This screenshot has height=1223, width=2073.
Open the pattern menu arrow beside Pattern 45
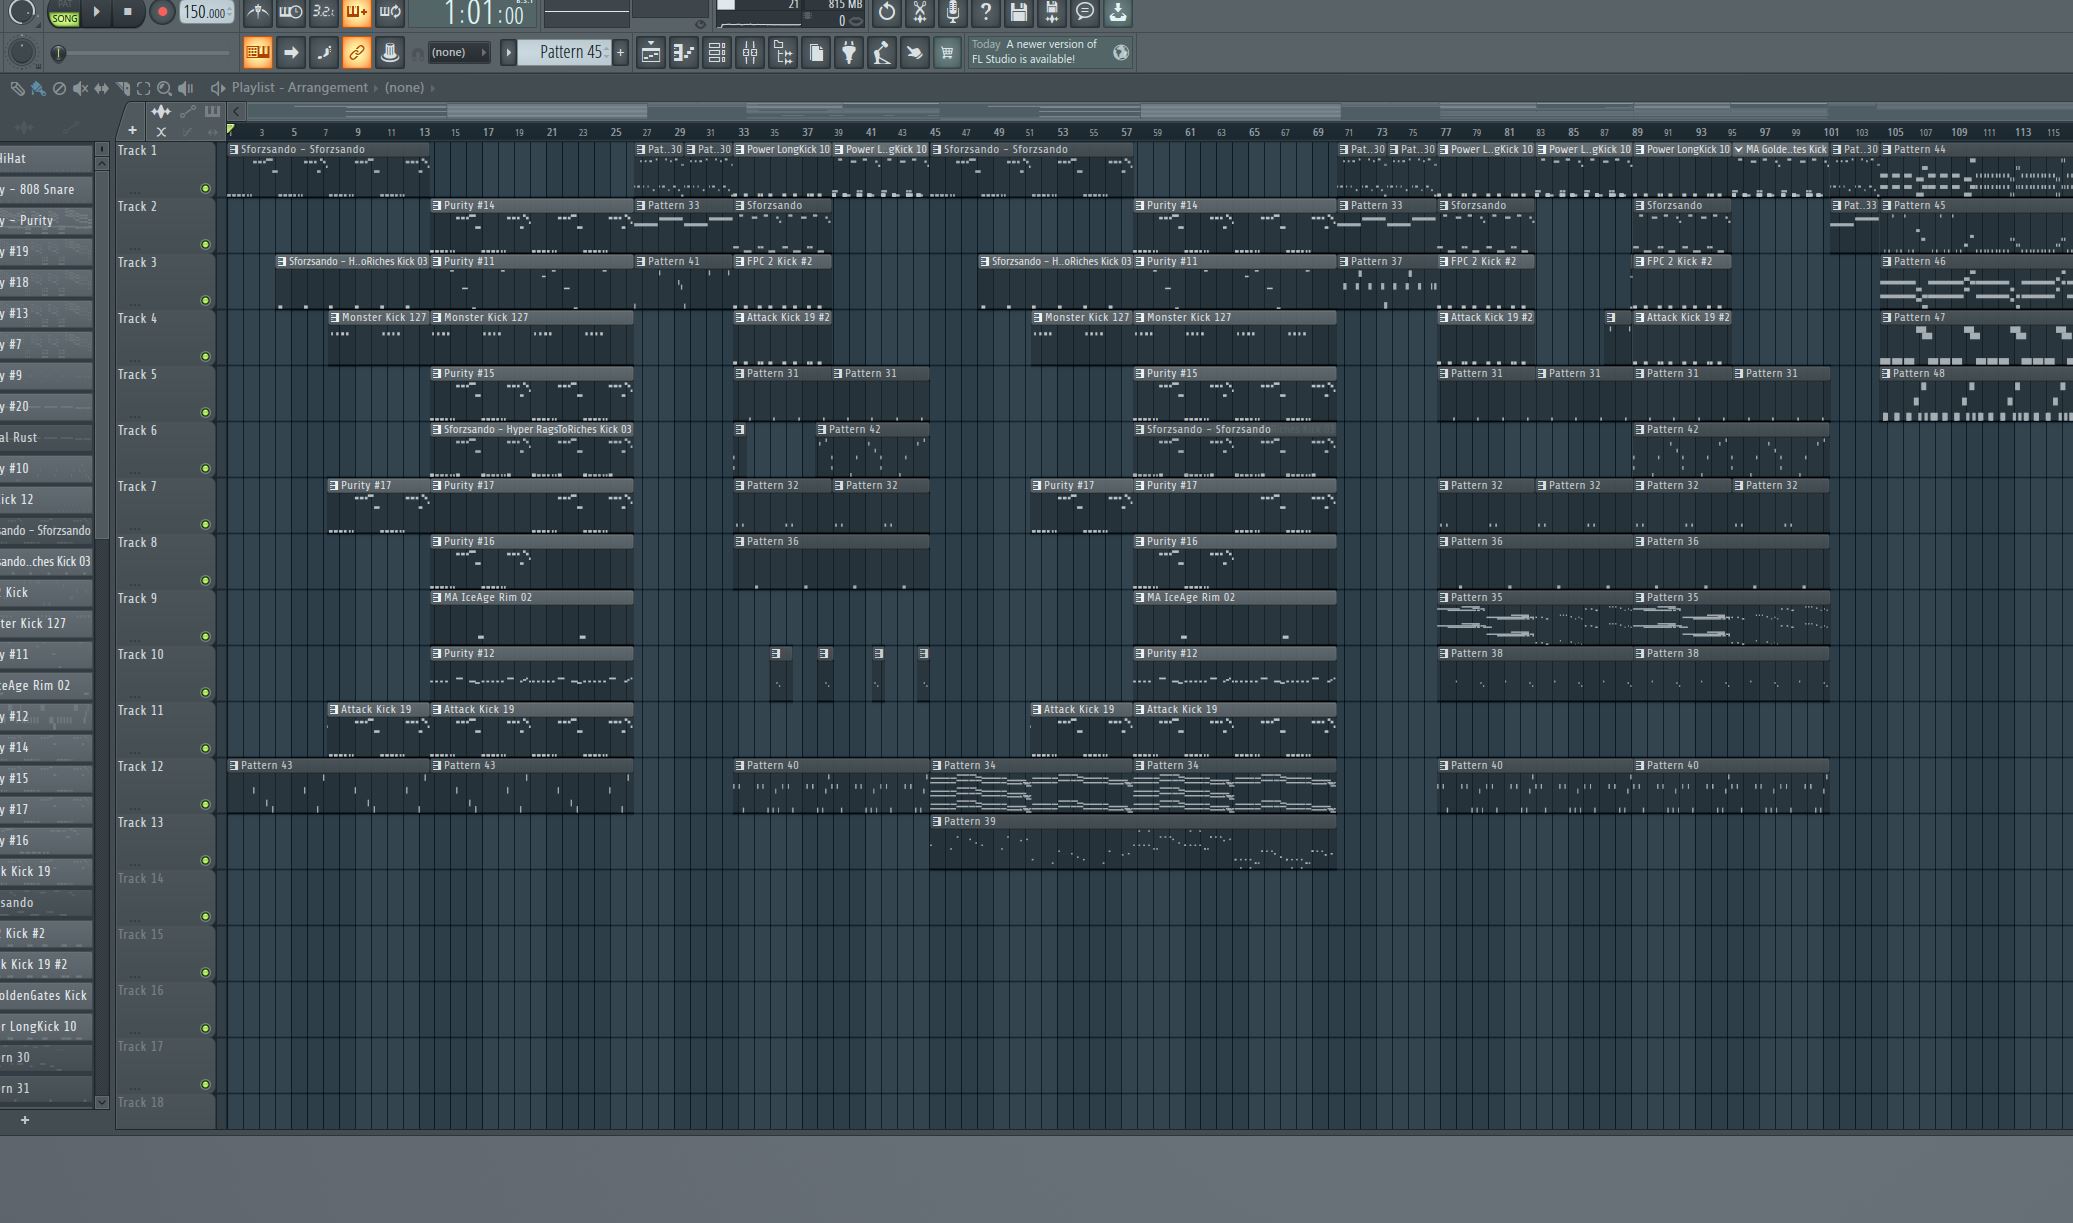point(509,52)
